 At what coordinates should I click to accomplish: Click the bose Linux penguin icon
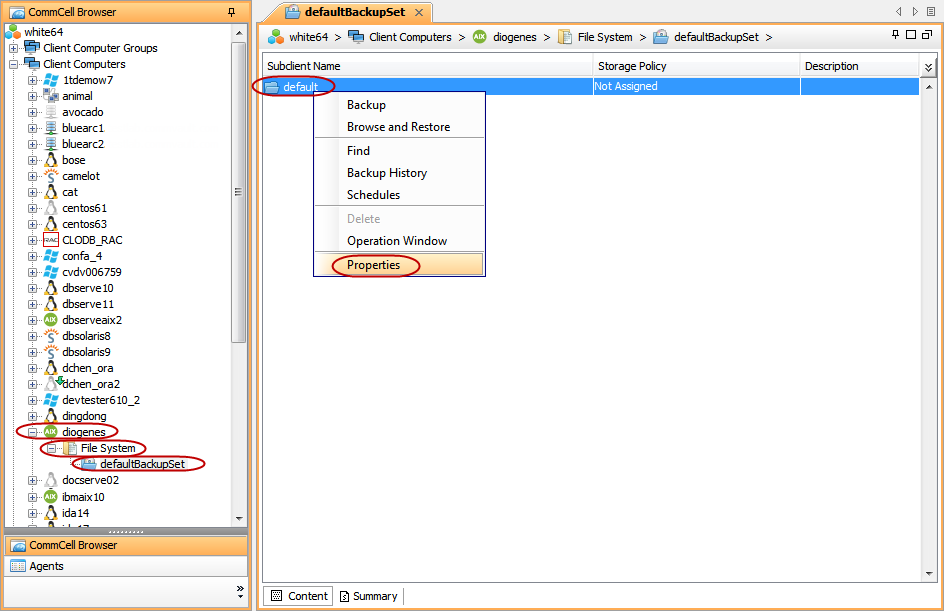(x=51, y=160)
